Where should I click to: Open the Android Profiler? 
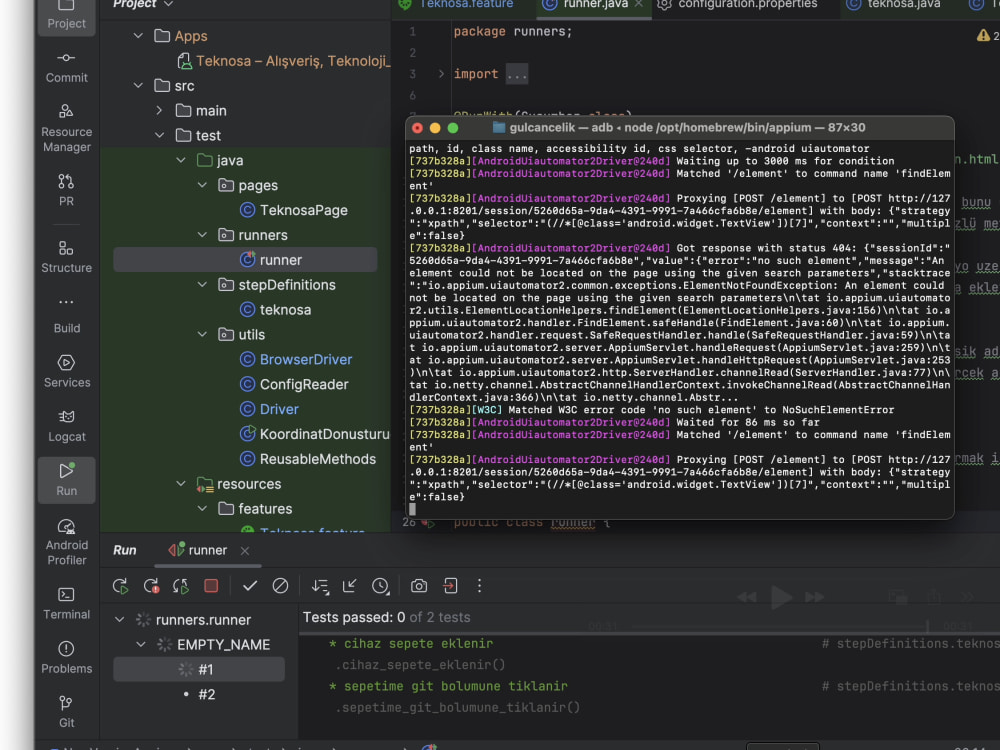click(x=66, y=542)
